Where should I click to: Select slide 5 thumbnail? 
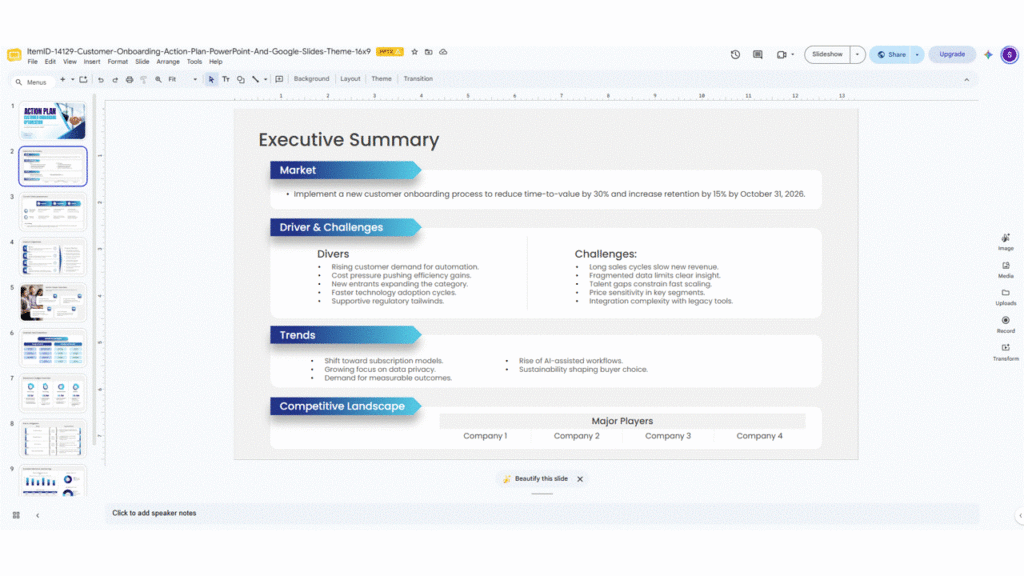click(53, 302)
